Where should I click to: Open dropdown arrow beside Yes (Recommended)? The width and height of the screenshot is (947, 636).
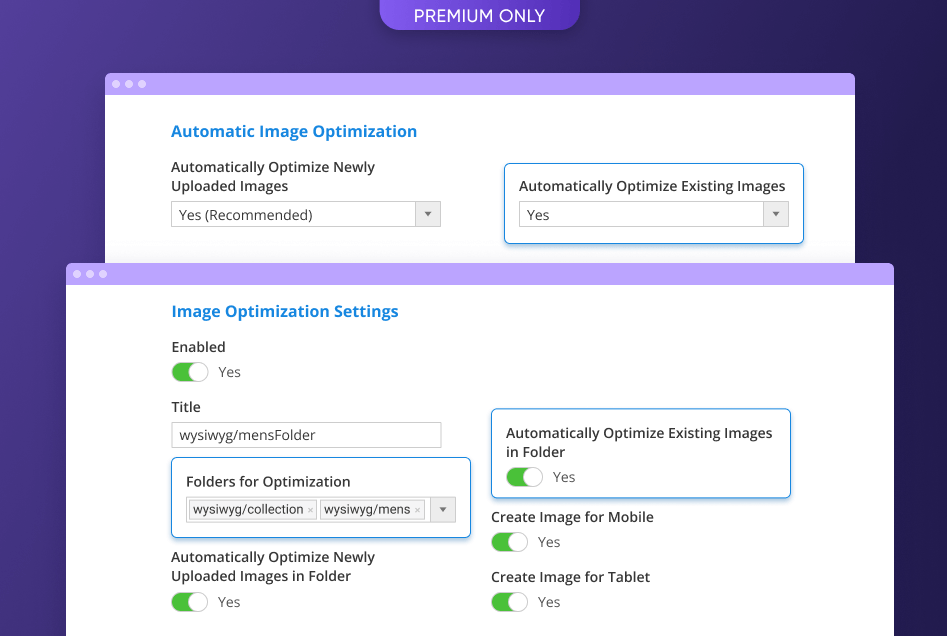(428, 214)
